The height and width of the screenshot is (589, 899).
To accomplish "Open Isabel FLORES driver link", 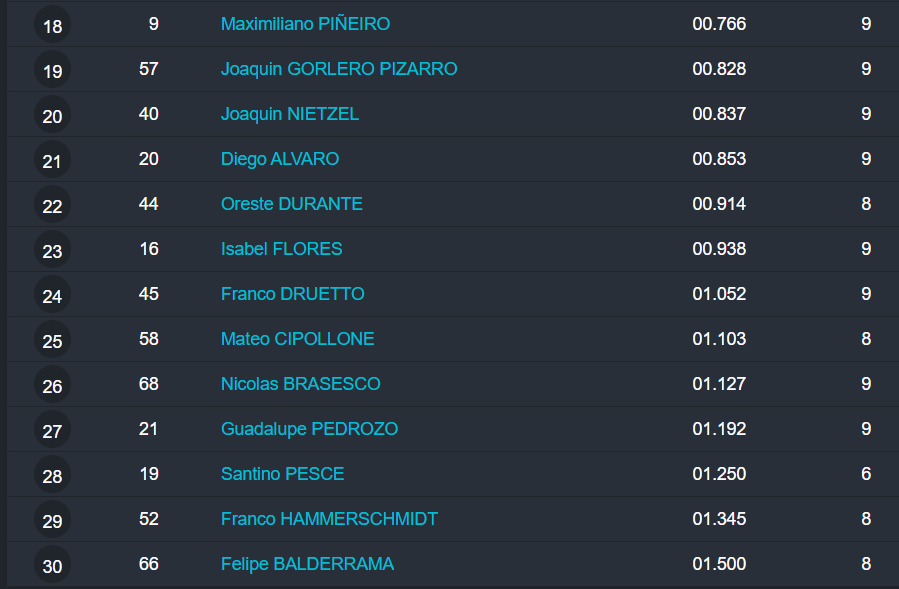I will [x=282, y=249].
